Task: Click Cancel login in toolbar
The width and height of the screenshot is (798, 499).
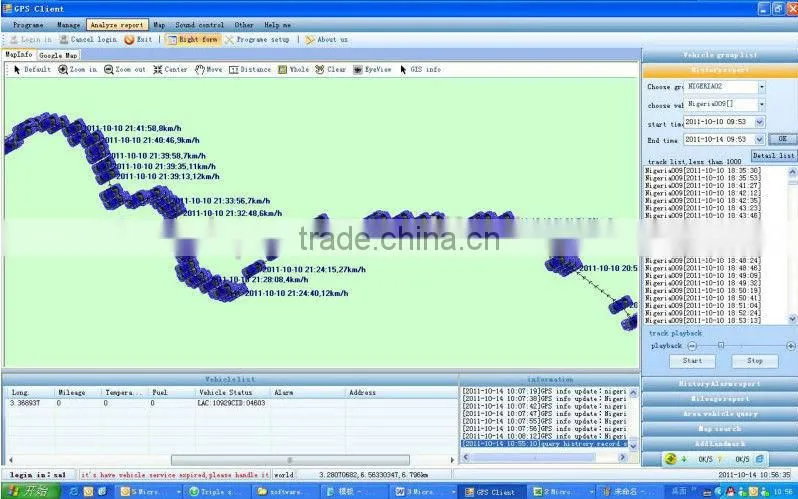Action: (88, 39)
